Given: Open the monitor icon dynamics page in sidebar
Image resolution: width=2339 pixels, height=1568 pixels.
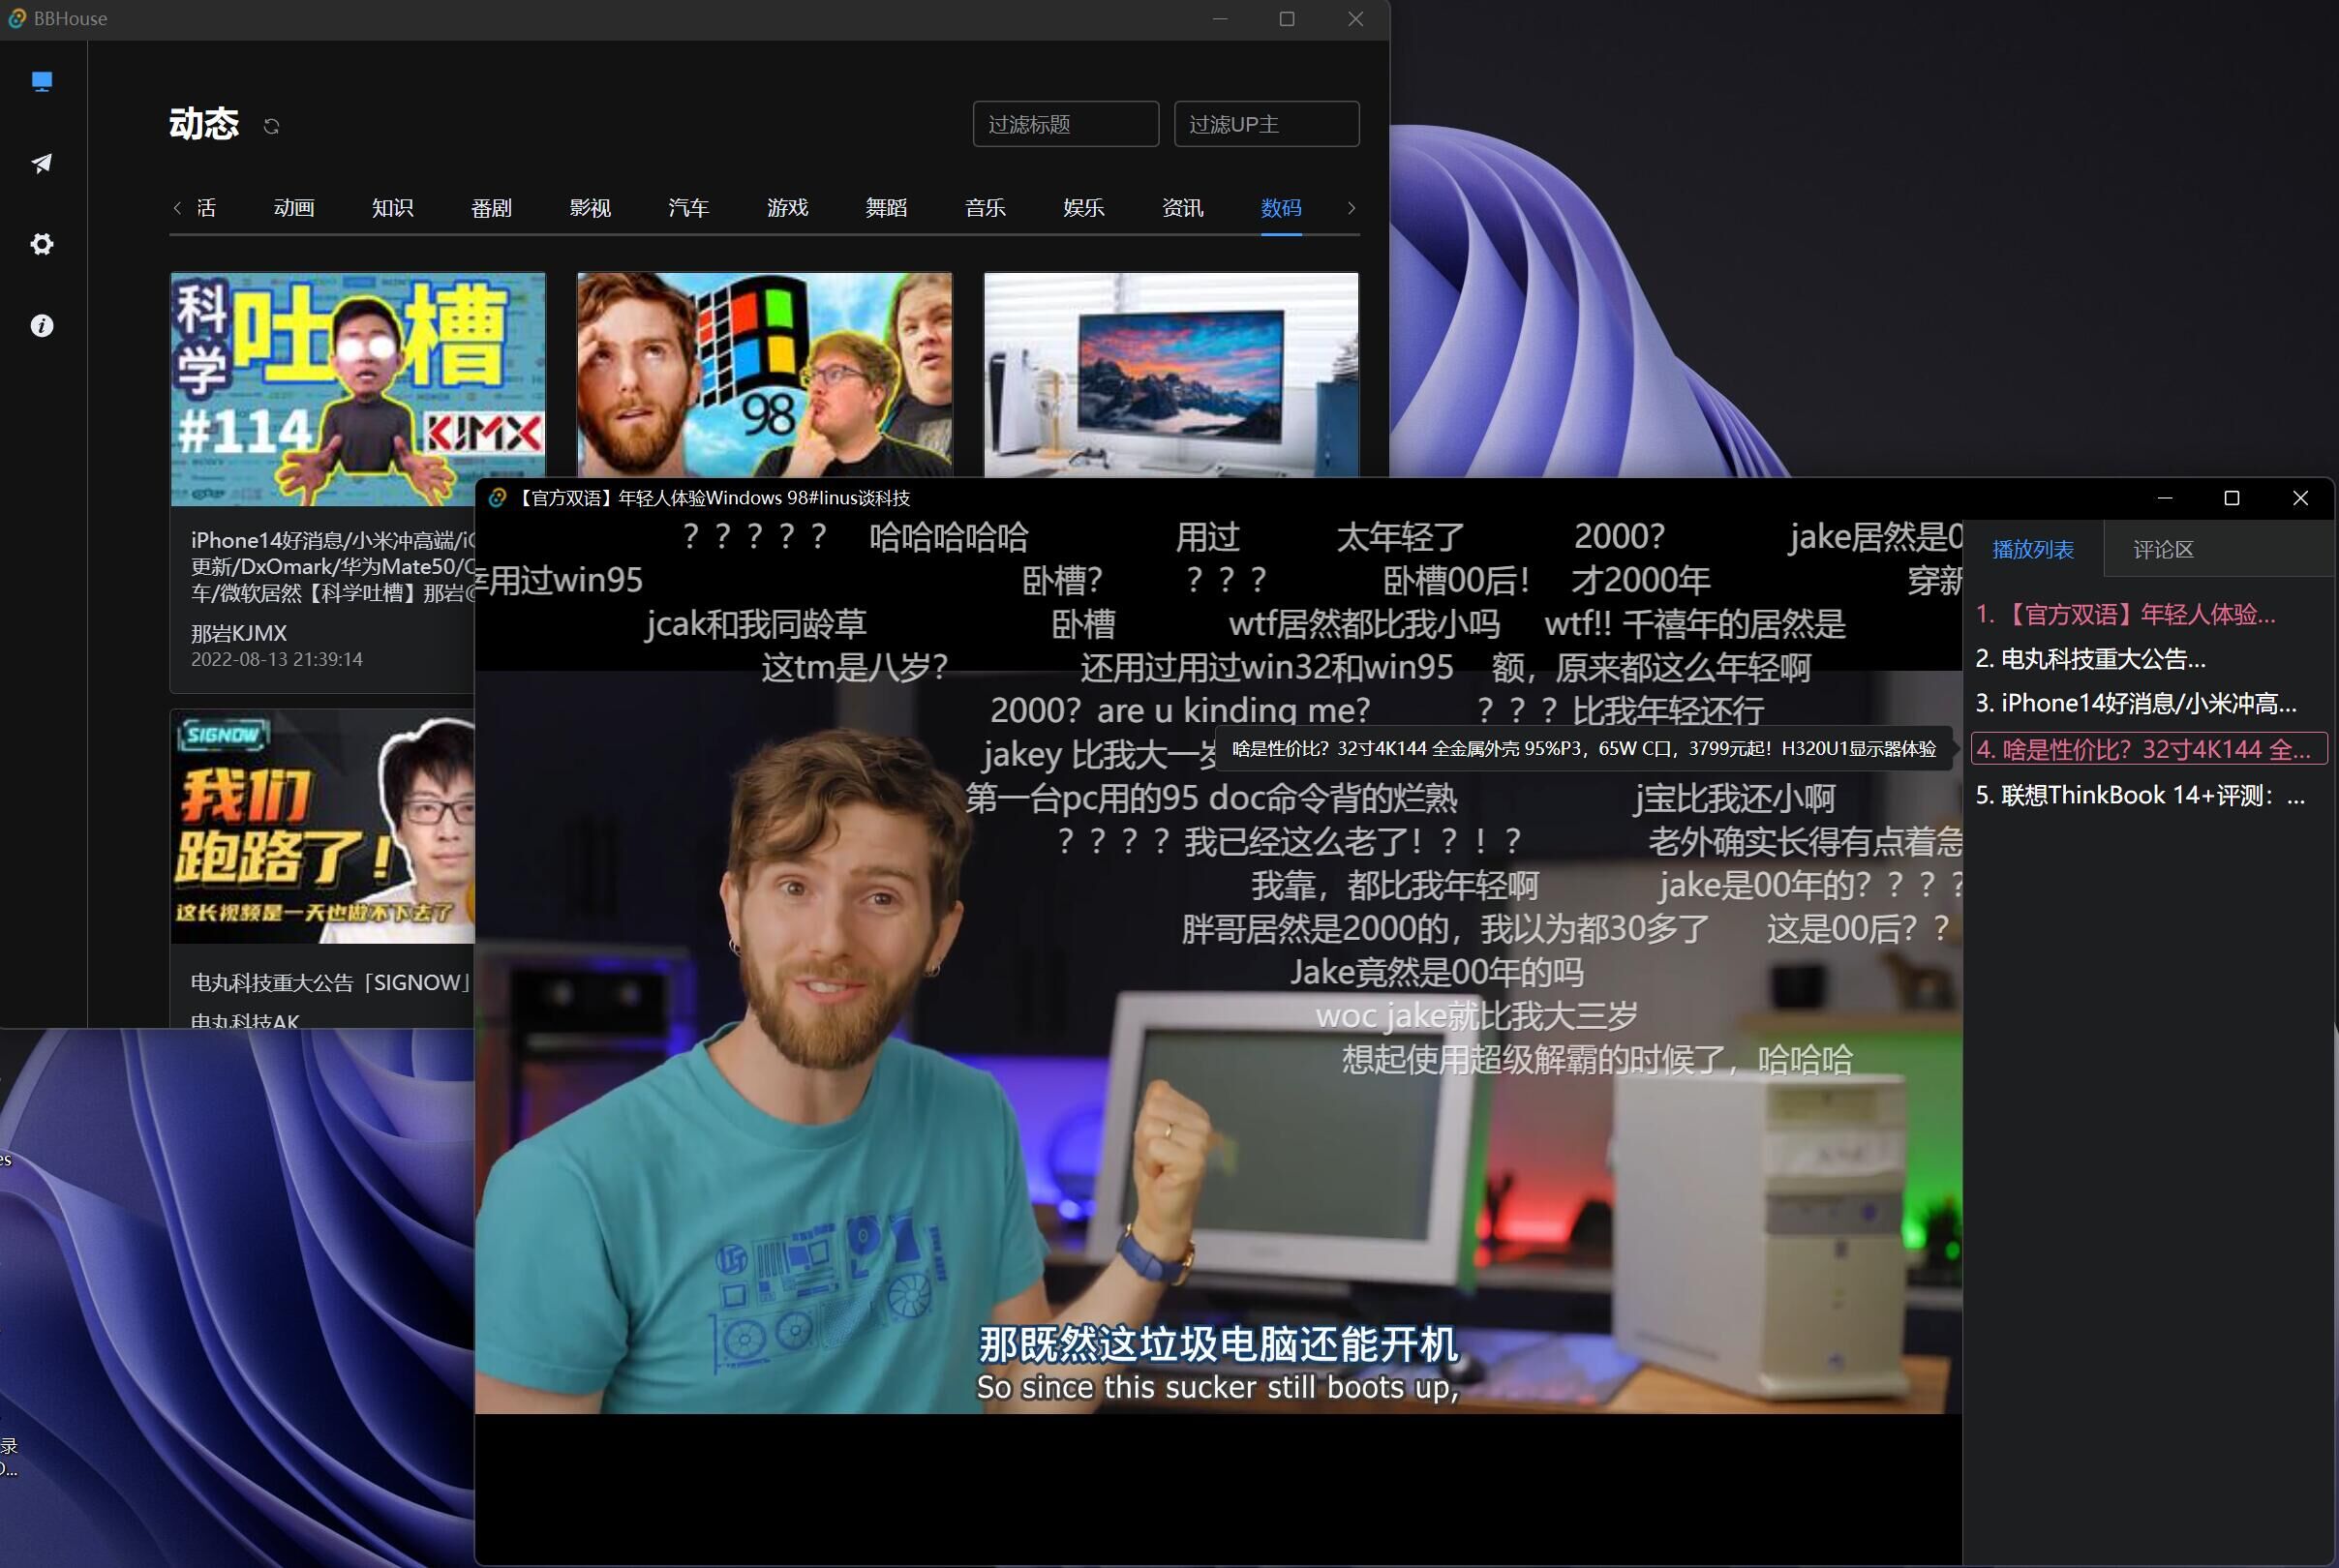Looking at the screenshot, I should (41, 81).
